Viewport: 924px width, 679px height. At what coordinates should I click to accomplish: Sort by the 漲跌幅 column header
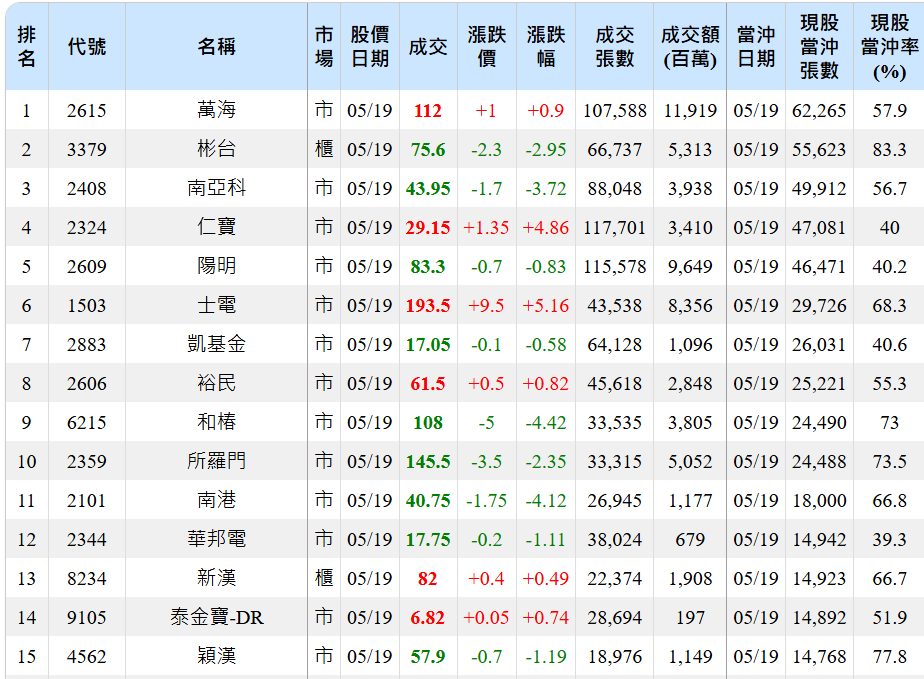[546, 47]
